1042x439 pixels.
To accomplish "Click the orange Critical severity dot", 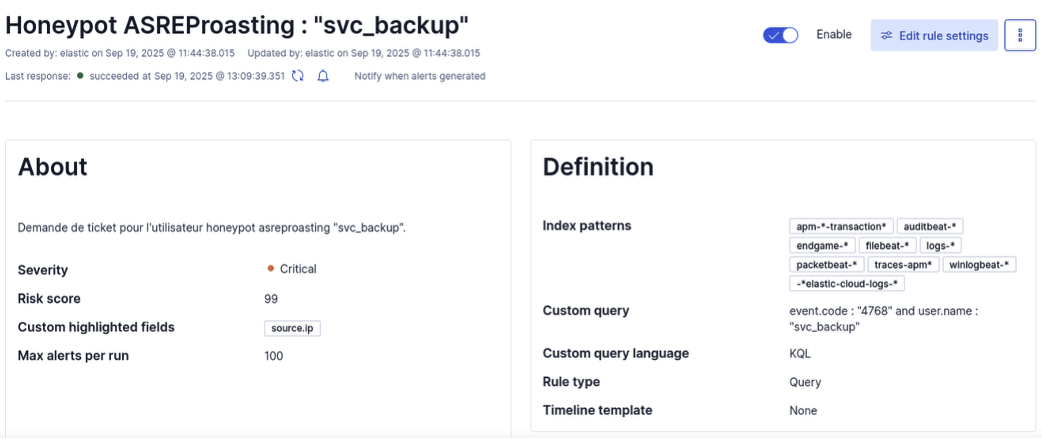I will click(271, 269).
